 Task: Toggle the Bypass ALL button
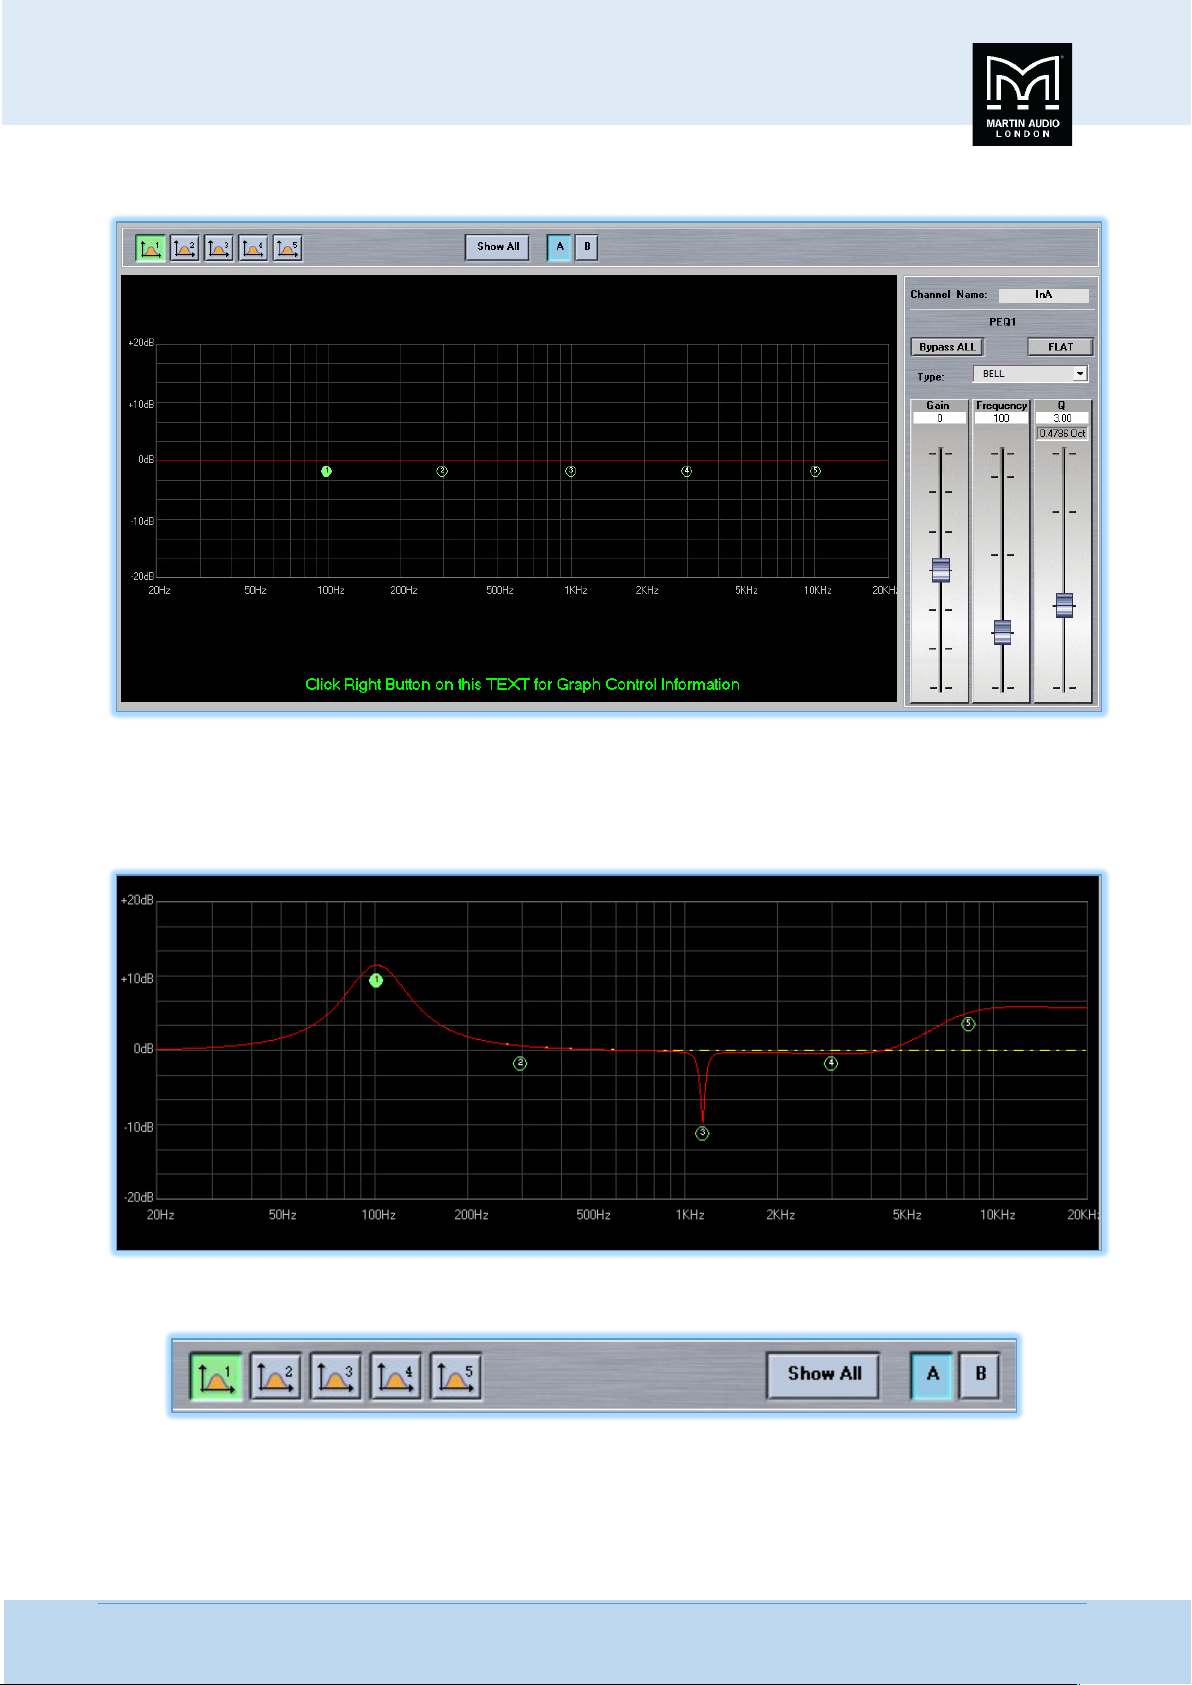click(947, 347)
